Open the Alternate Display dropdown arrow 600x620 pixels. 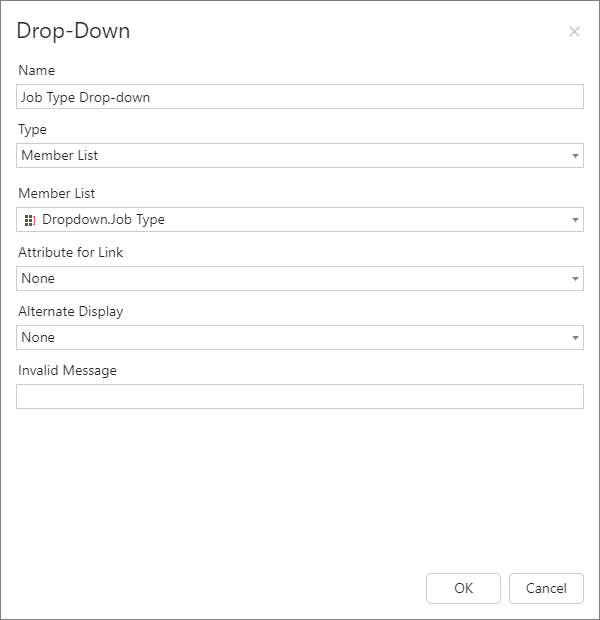pyautogui.click(x=575, y=338)
